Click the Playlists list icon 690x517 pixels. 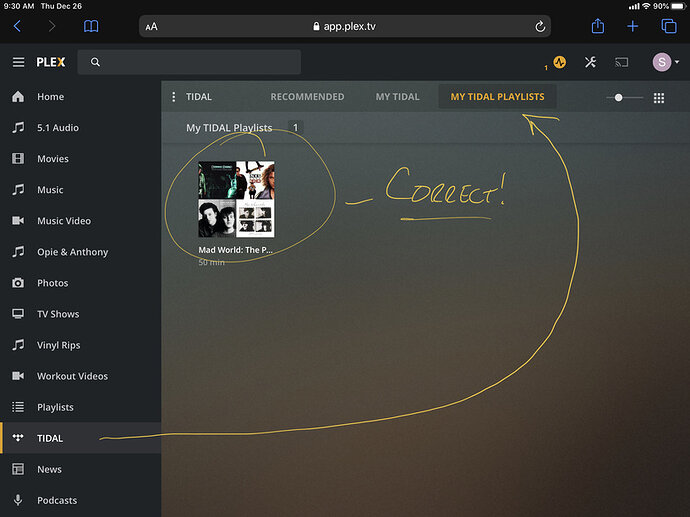[x=18, y=407]
